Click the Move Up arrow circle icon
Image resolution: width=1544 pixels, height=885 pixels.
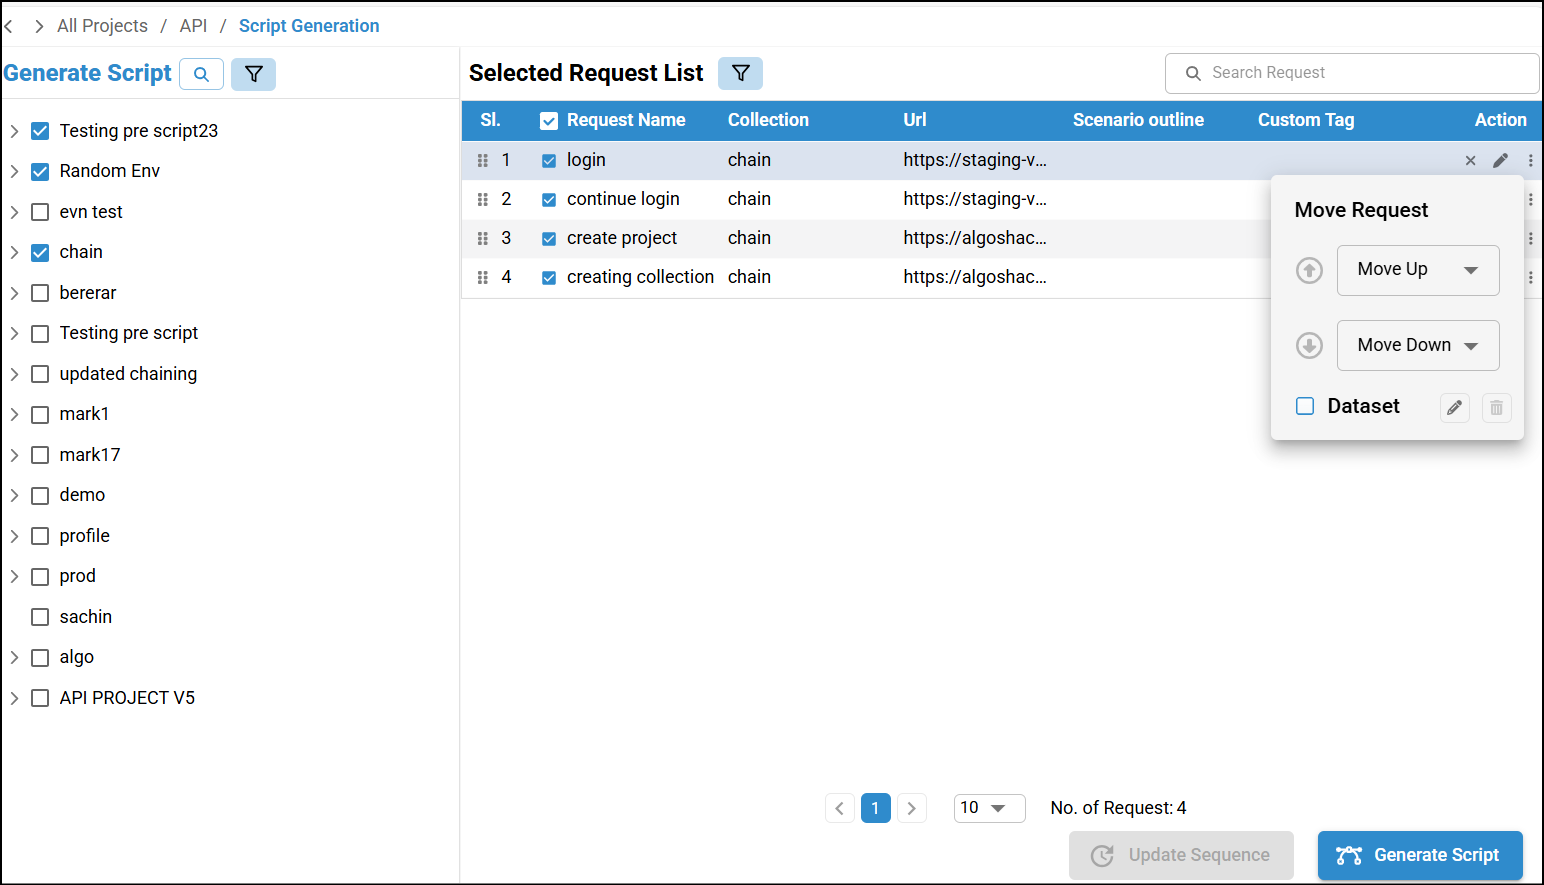(x=1309, y=270)
